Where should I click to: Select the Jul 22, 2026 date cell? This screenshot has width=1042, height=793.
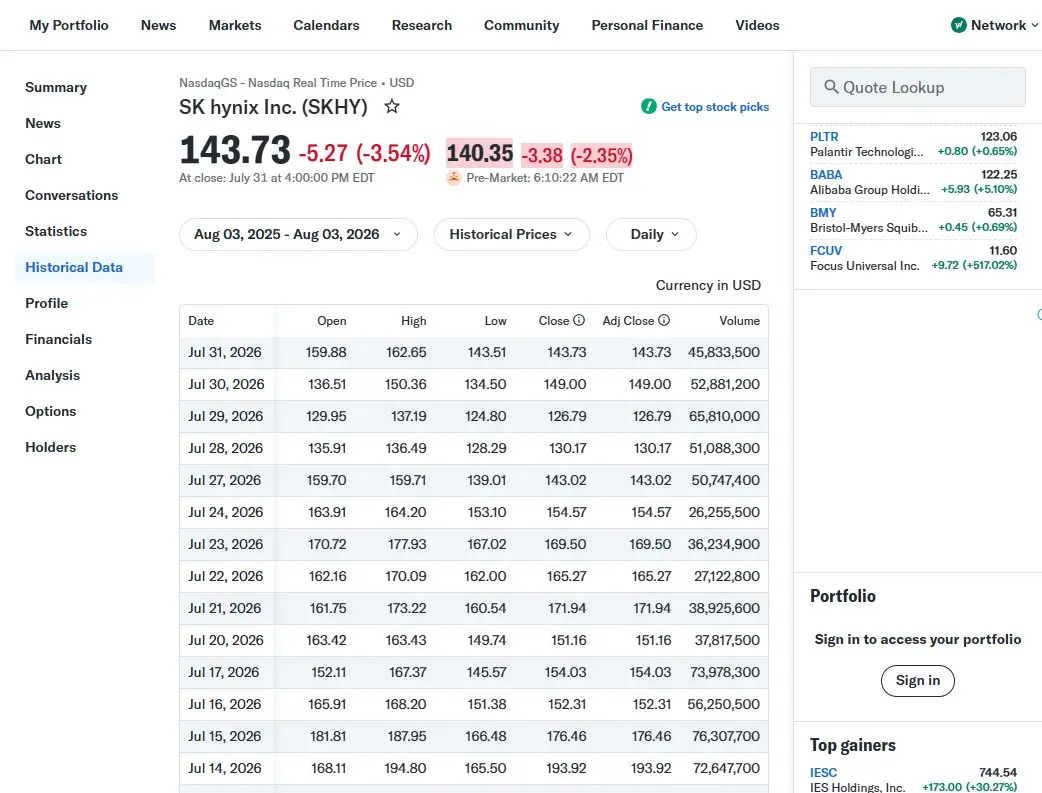pyautogui.click(x=225, y=576)
